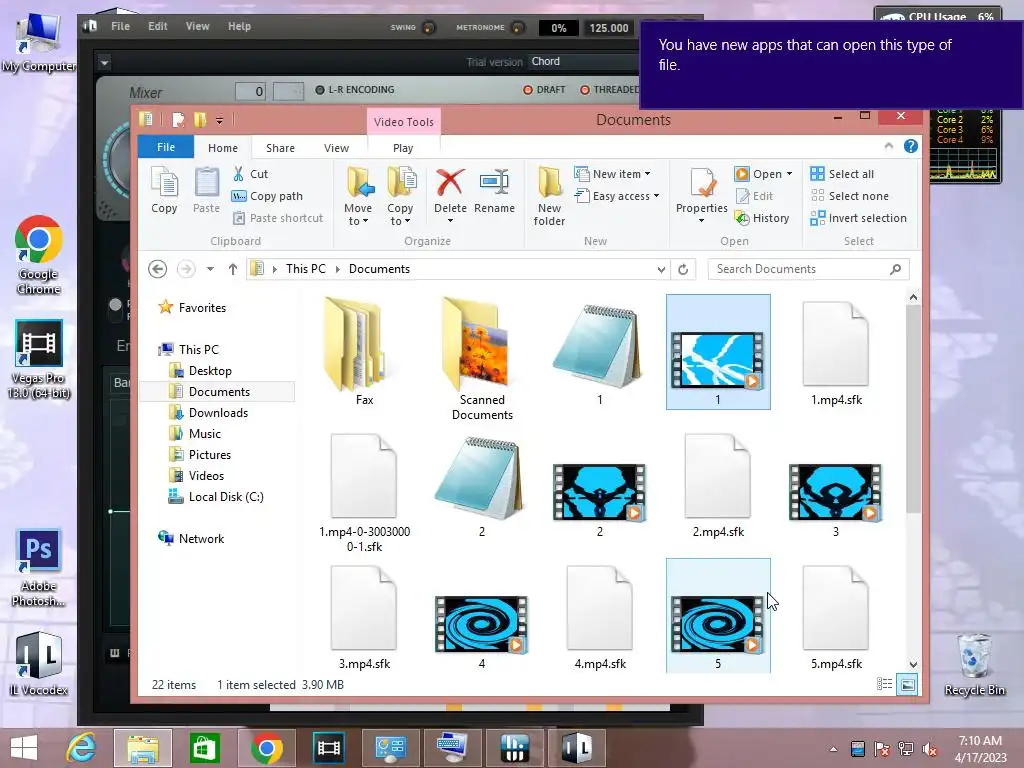Click the Back navigation arrow
The width and height of the screenshot is (1024, 768).
[157, 269]
